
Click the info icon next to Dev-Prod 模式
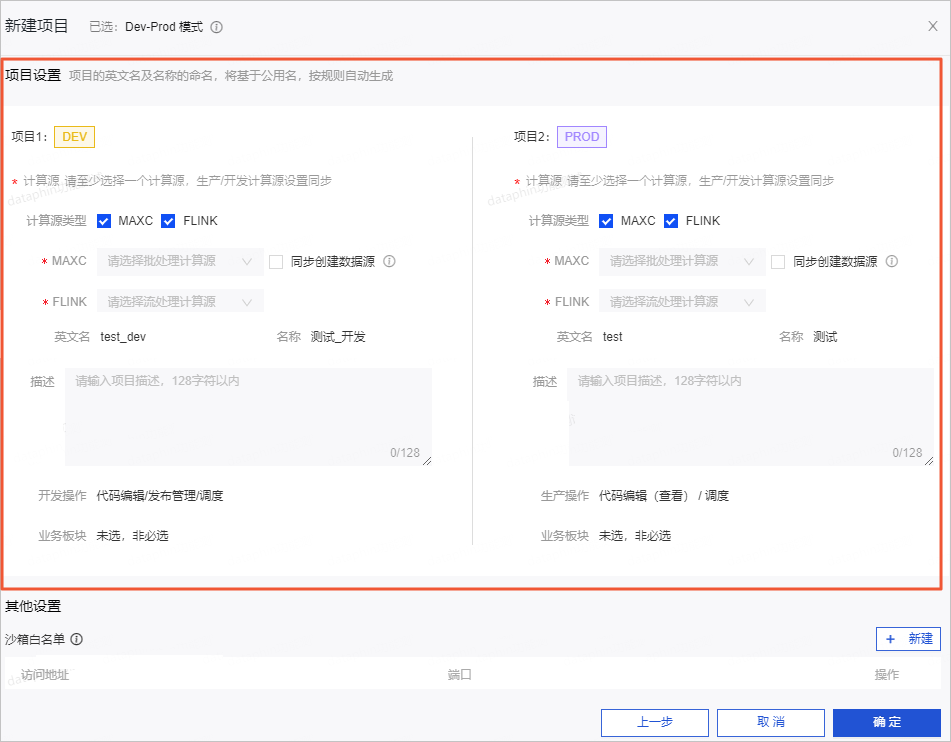coord(217,27)
